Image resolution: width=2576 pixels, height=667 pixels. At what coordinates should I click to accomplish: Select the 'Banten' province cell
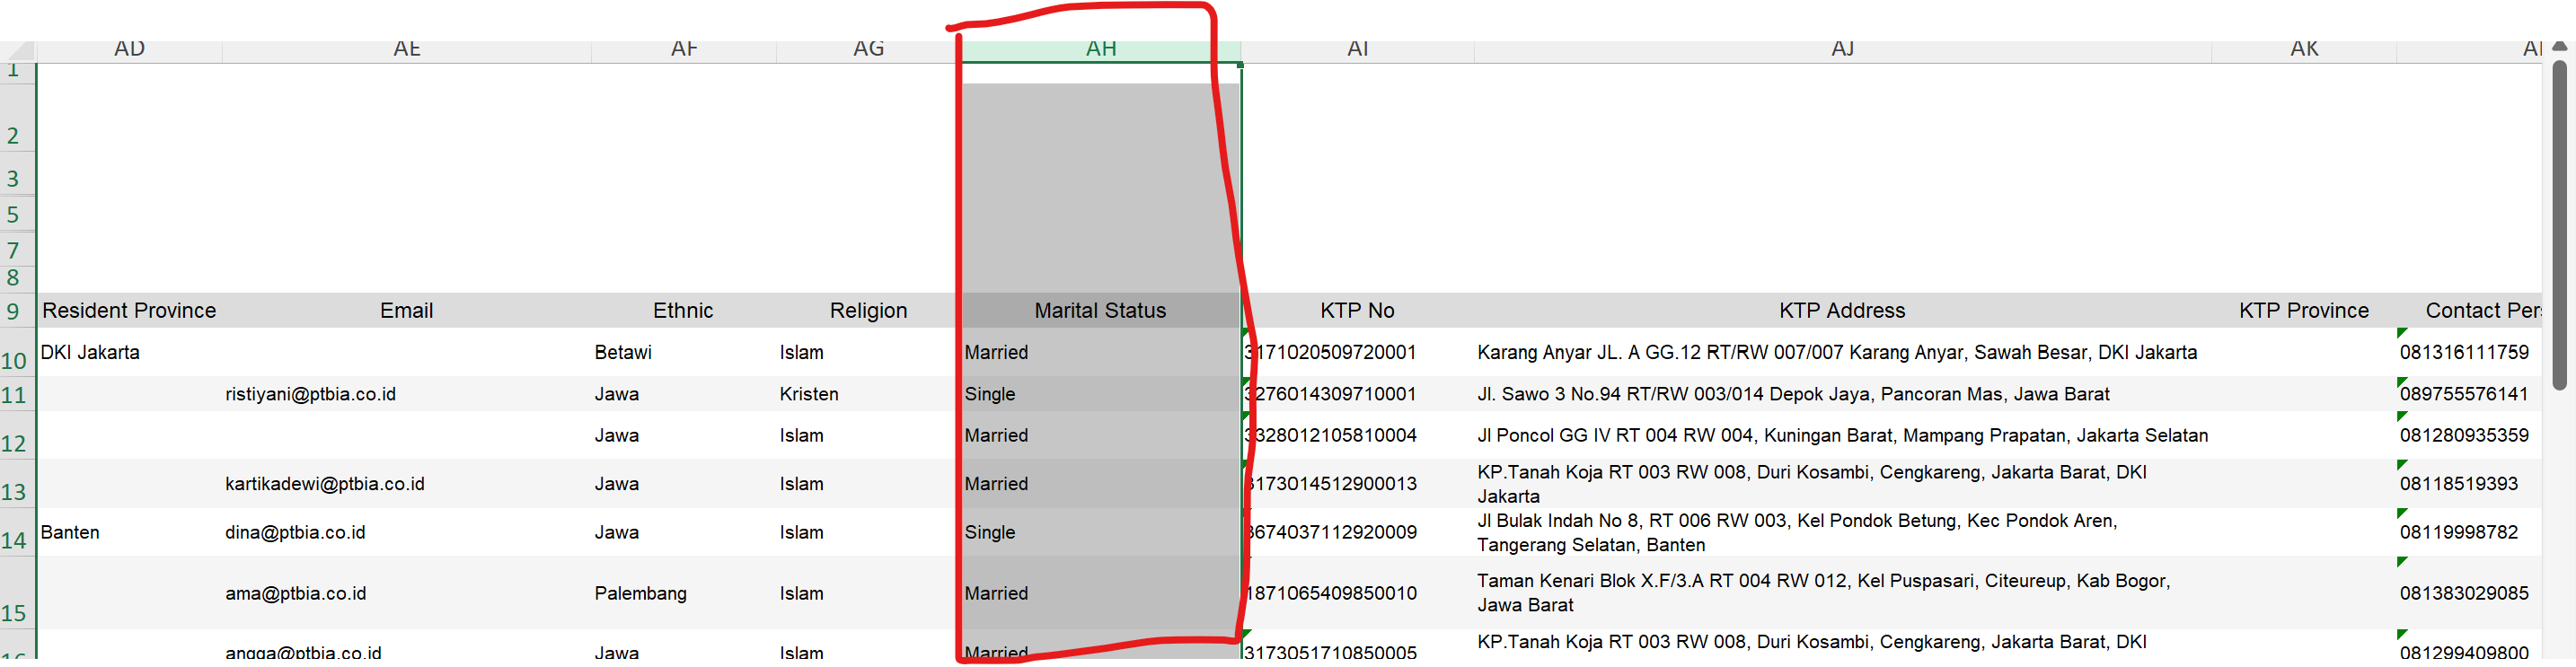click(x=129, y=533)
